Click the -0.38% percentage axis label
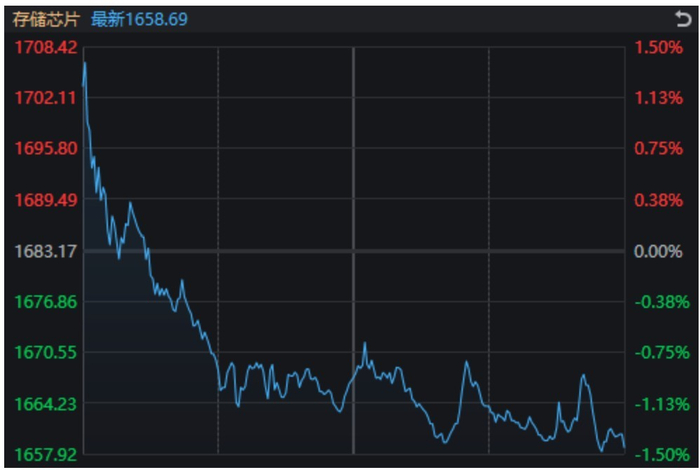Viewport: 700px width, 470px height. 662,302
